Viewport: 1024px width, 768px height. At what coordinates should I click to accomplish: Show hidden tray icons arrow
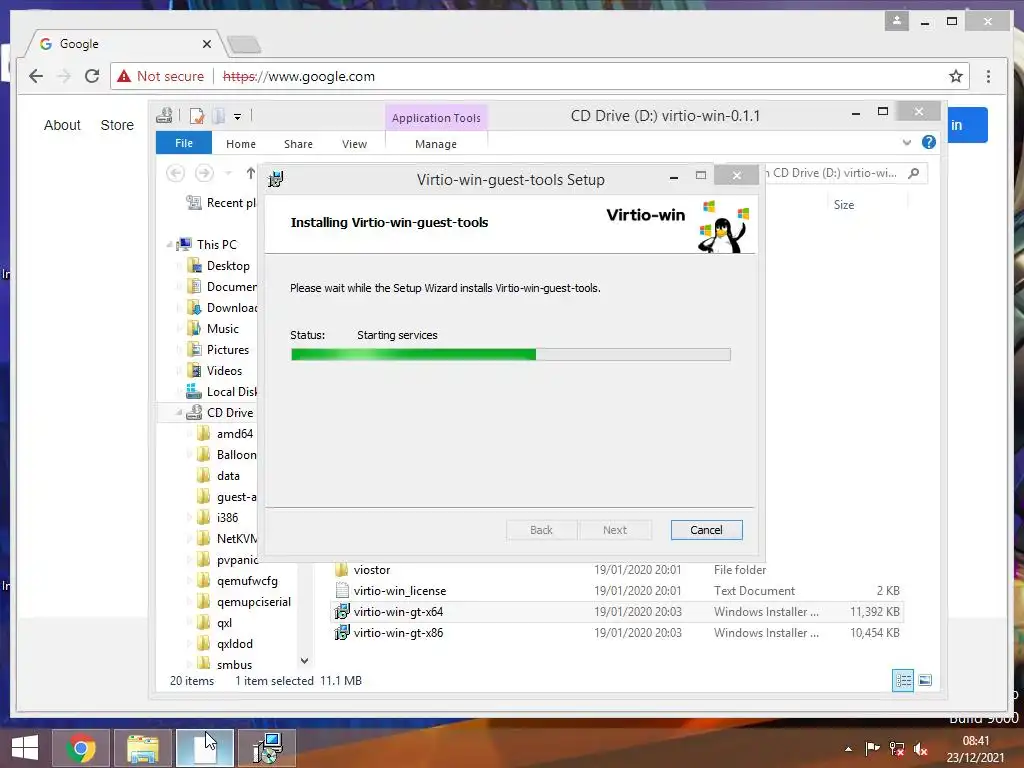[848, 749]
